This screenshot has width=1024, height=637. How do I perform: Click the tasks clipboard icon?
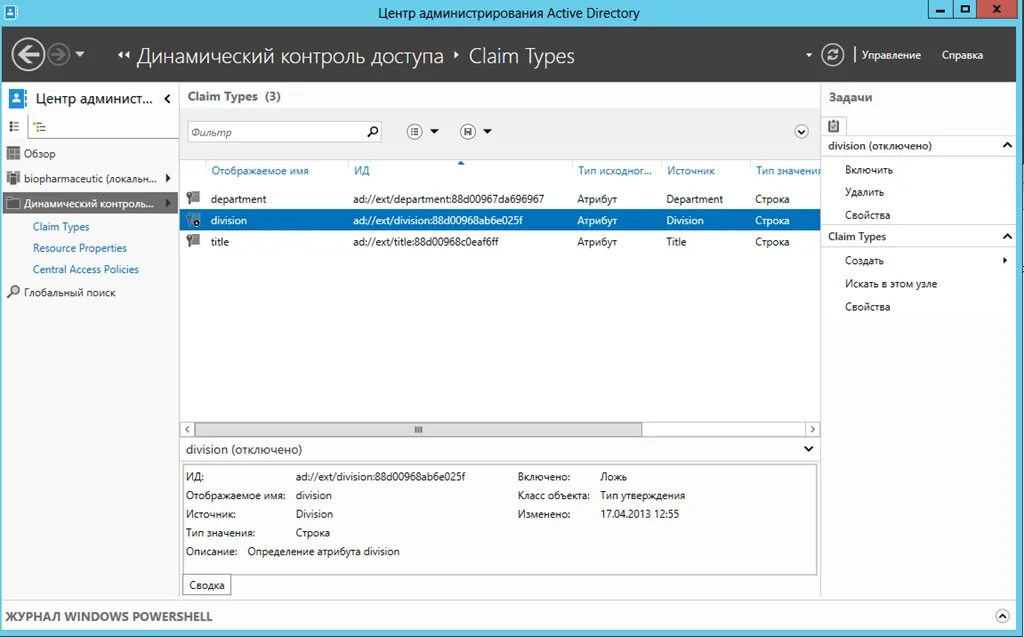pyautogui.click(x=834, y=125)
